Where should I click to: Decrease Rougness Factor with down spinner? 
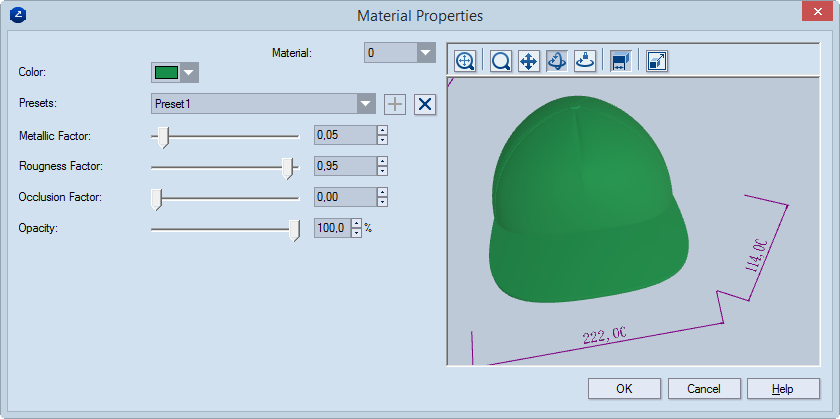[x=382, y=171]
